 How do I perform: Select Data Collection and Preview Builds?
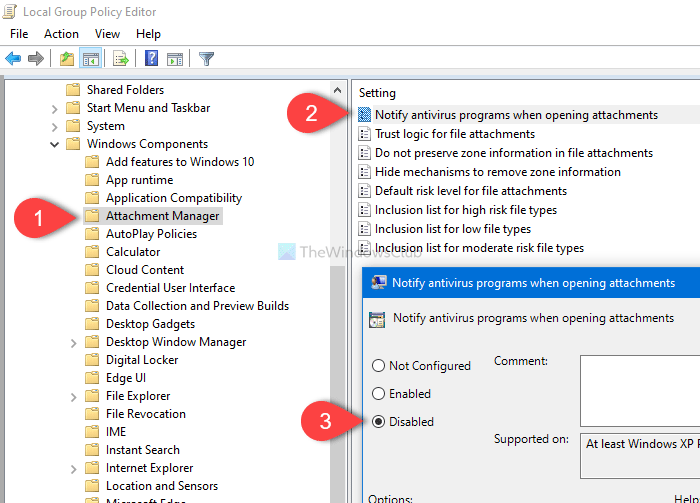197,306
